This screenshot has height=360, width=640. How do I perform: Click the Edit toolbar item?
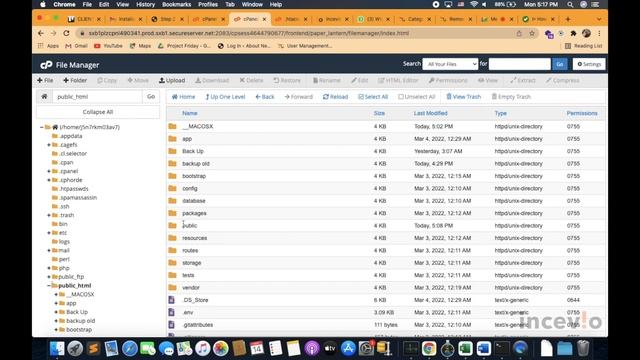(x=360, y=80)
